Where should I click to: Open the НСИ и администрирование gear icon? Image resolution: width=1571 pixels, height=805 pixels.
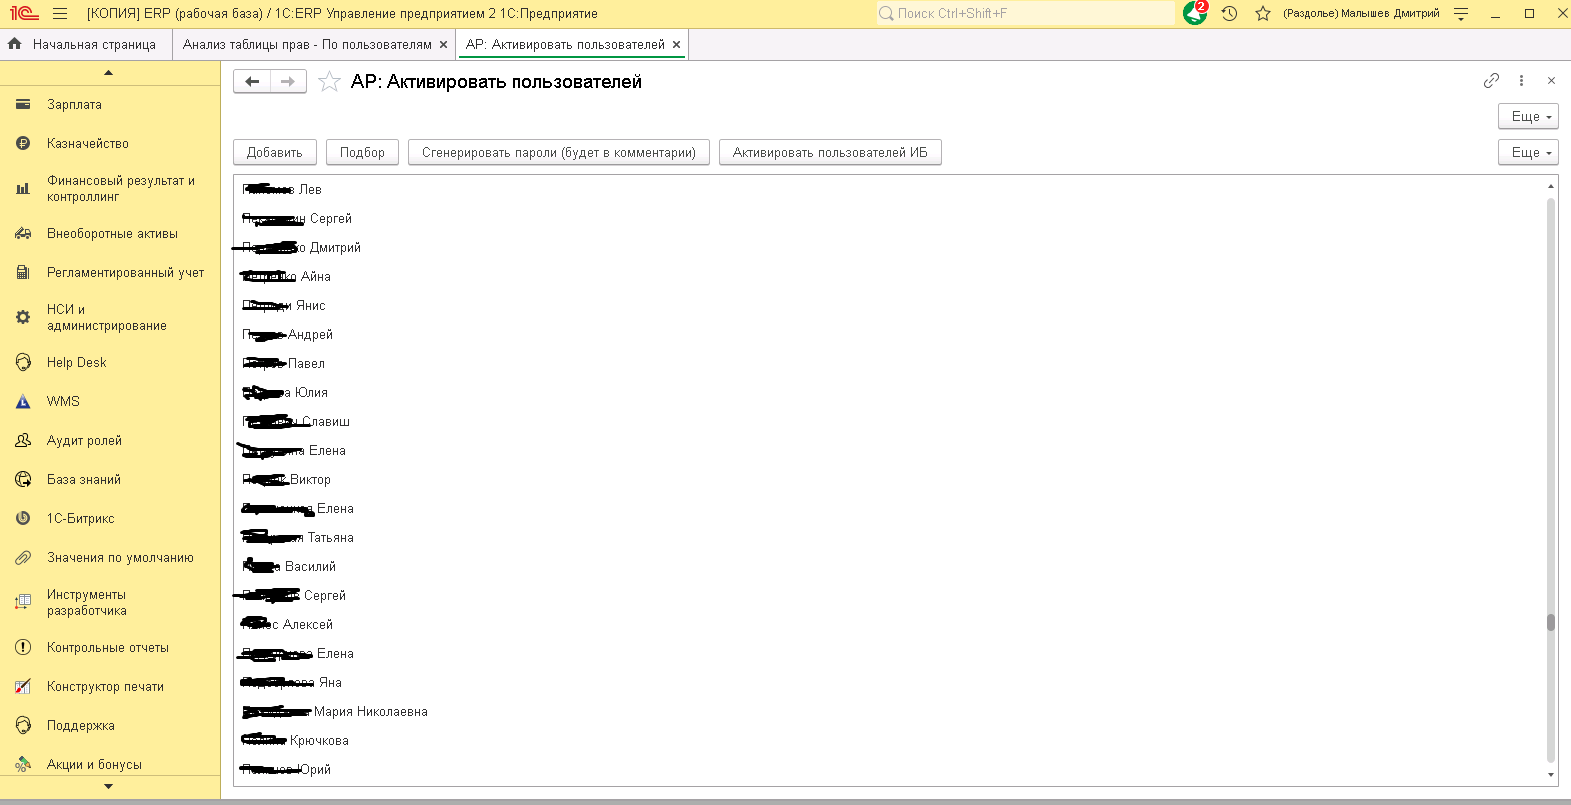[23, 317]
